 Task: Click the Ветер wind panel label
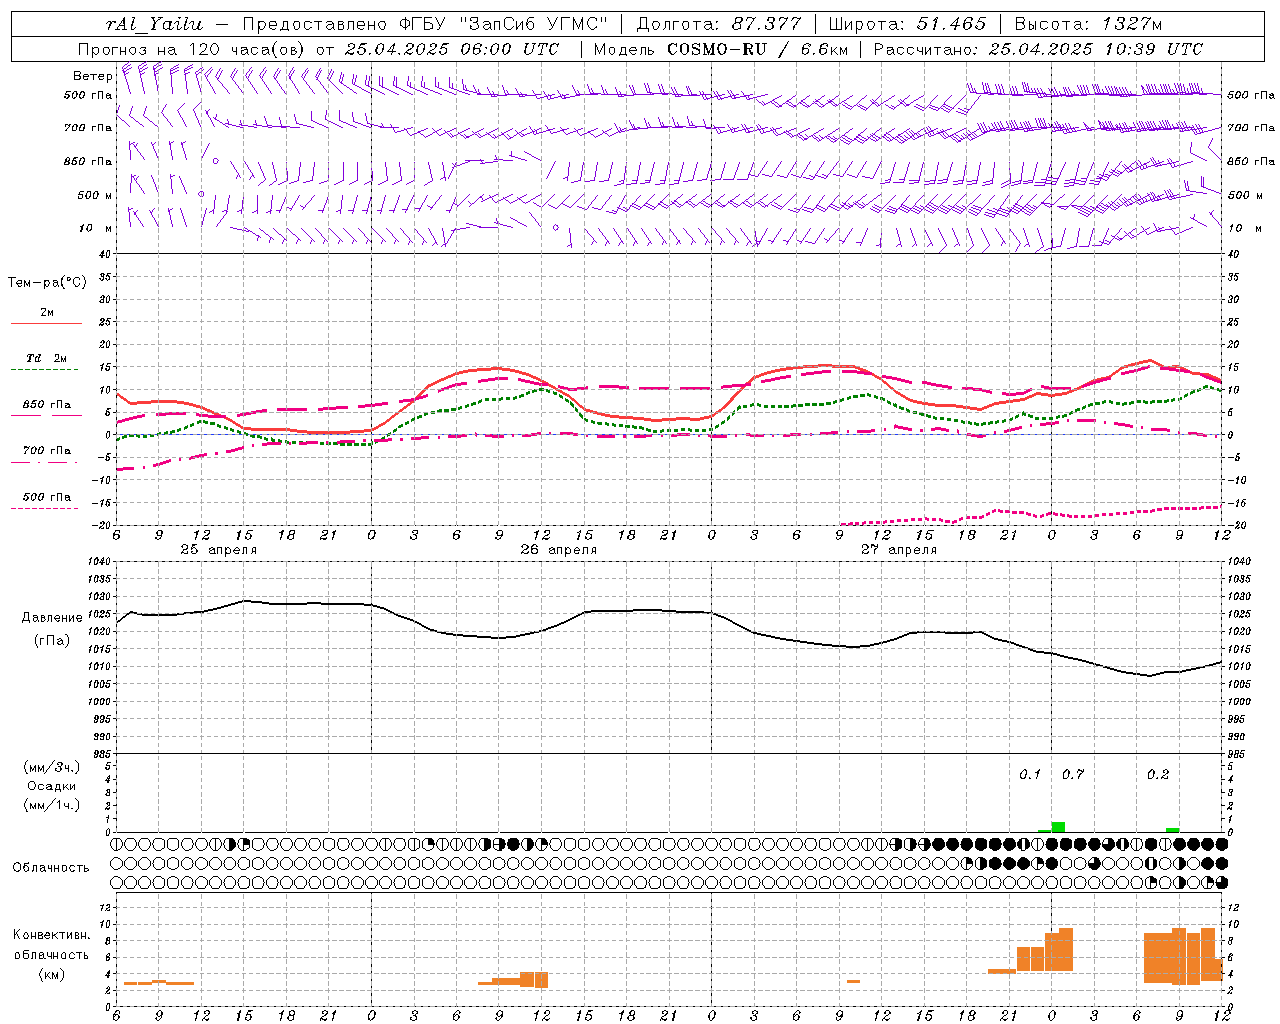click(92, 76)
